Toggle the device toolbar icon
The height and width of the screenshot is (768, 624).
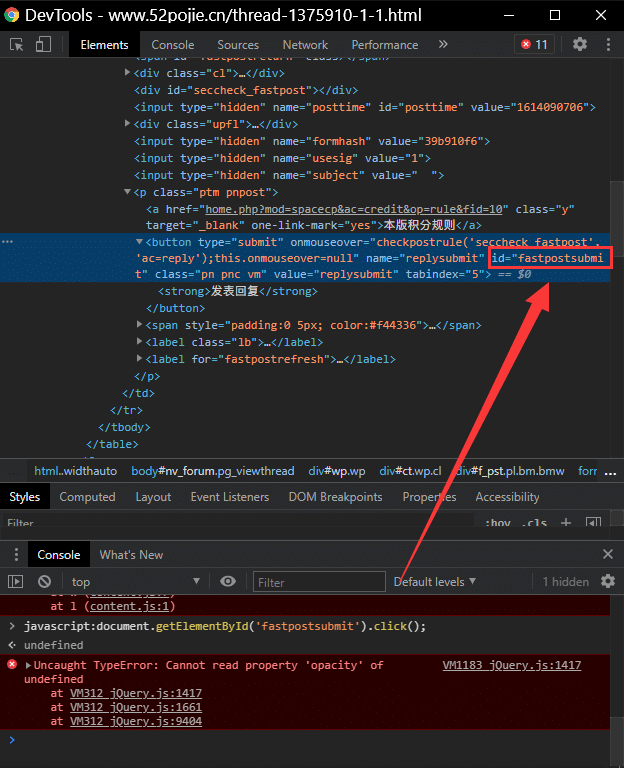click(43, 44)
